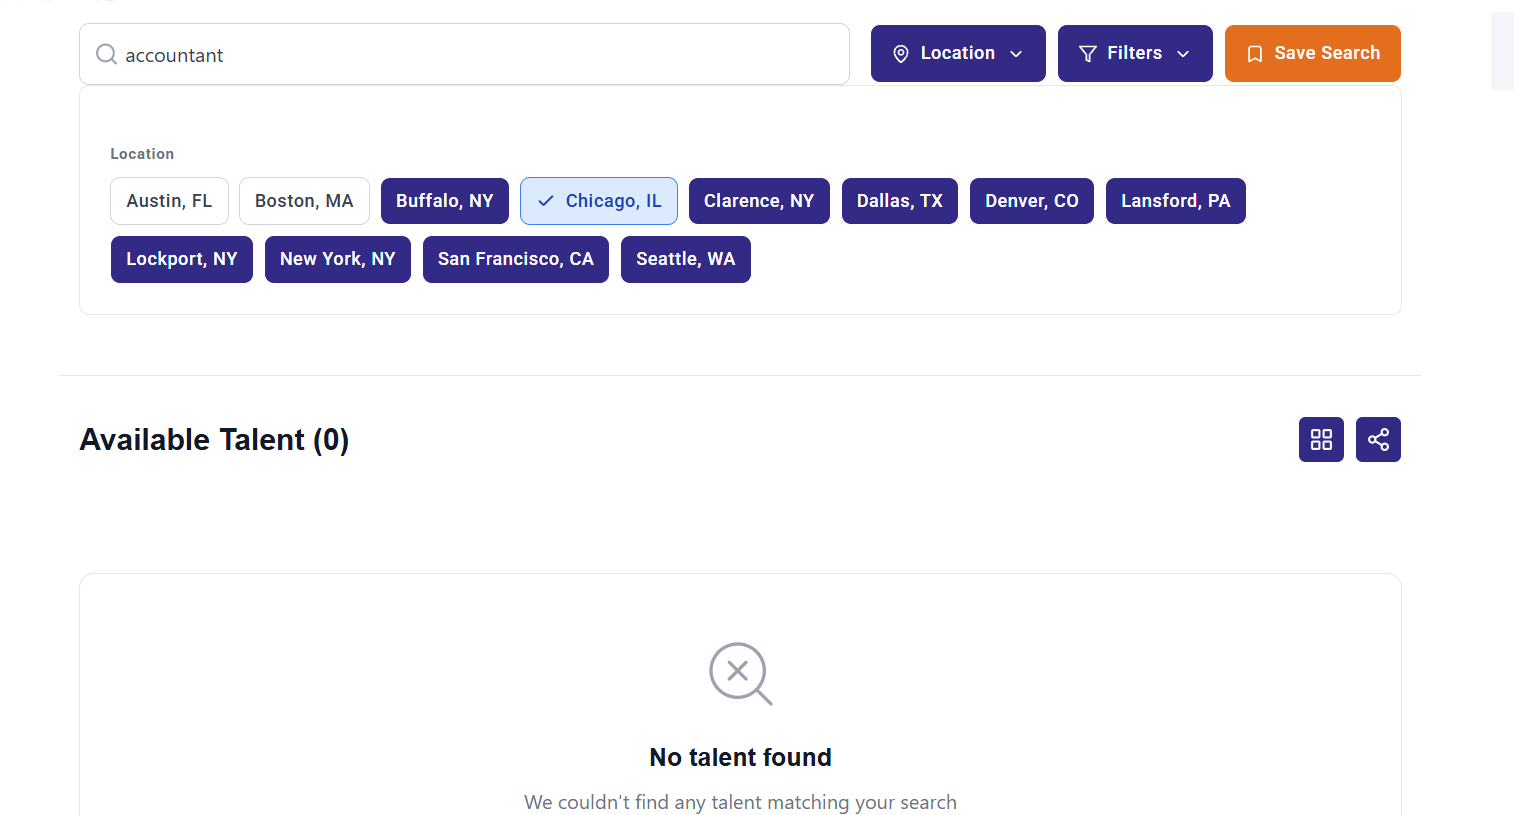Click the map pin icon on Location
The image size is (1514, 815).
tap(900, 54)
